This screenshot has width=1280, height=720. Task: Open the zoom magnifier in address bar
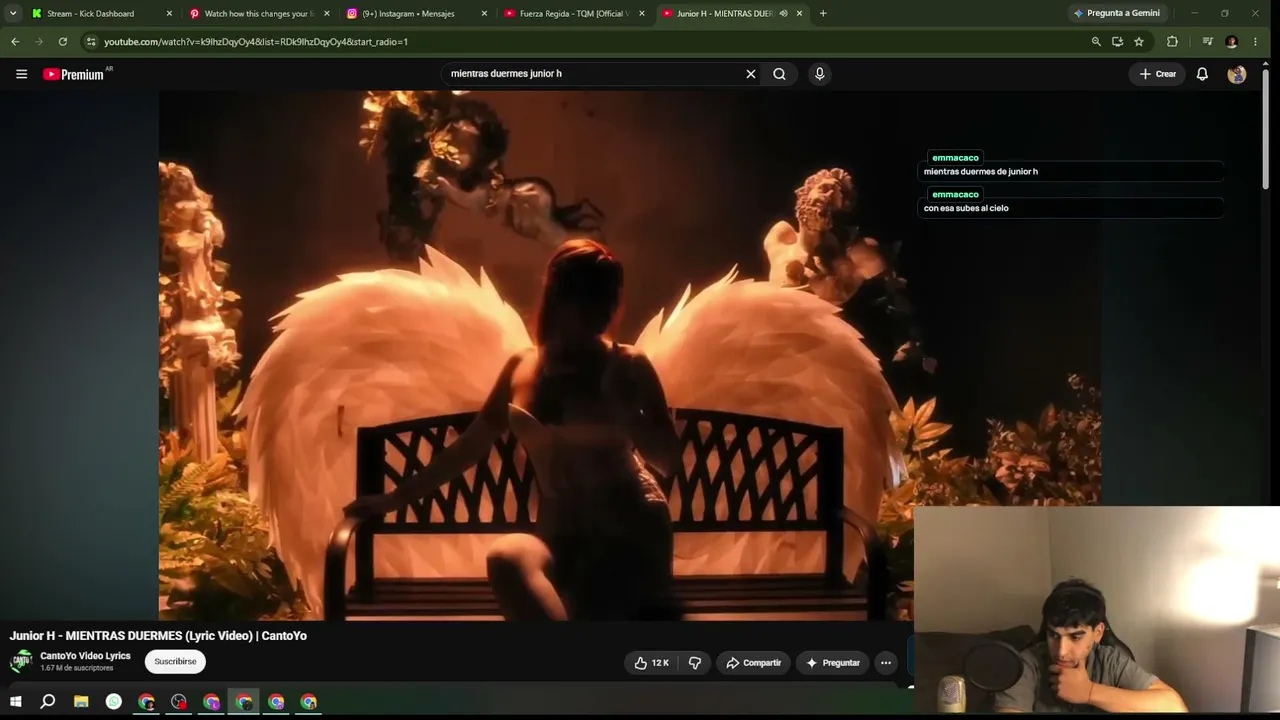coord(1096,42)
